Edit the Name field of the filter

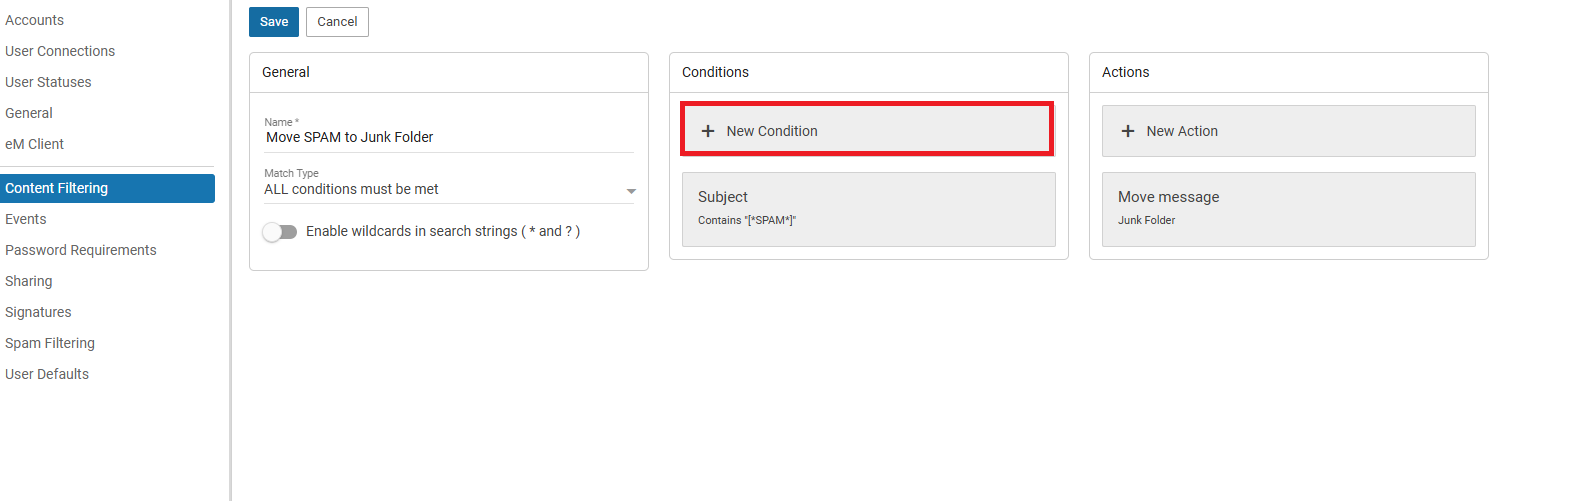click(x=449, y=137)
